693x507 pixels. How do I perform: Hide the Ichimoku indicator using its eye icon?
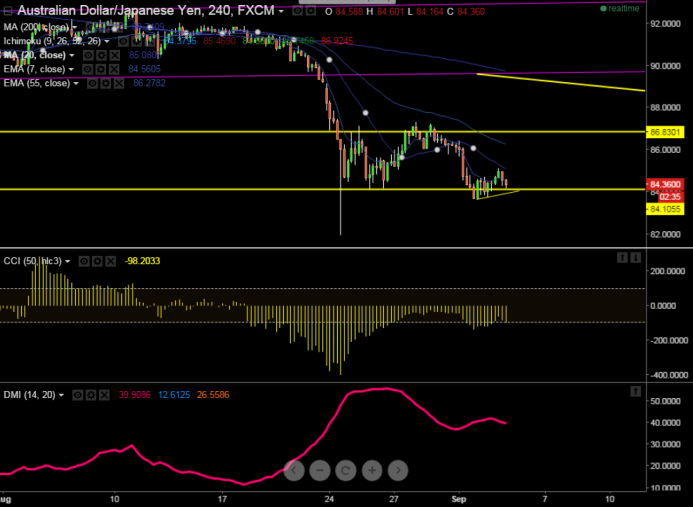pos(123,42)
